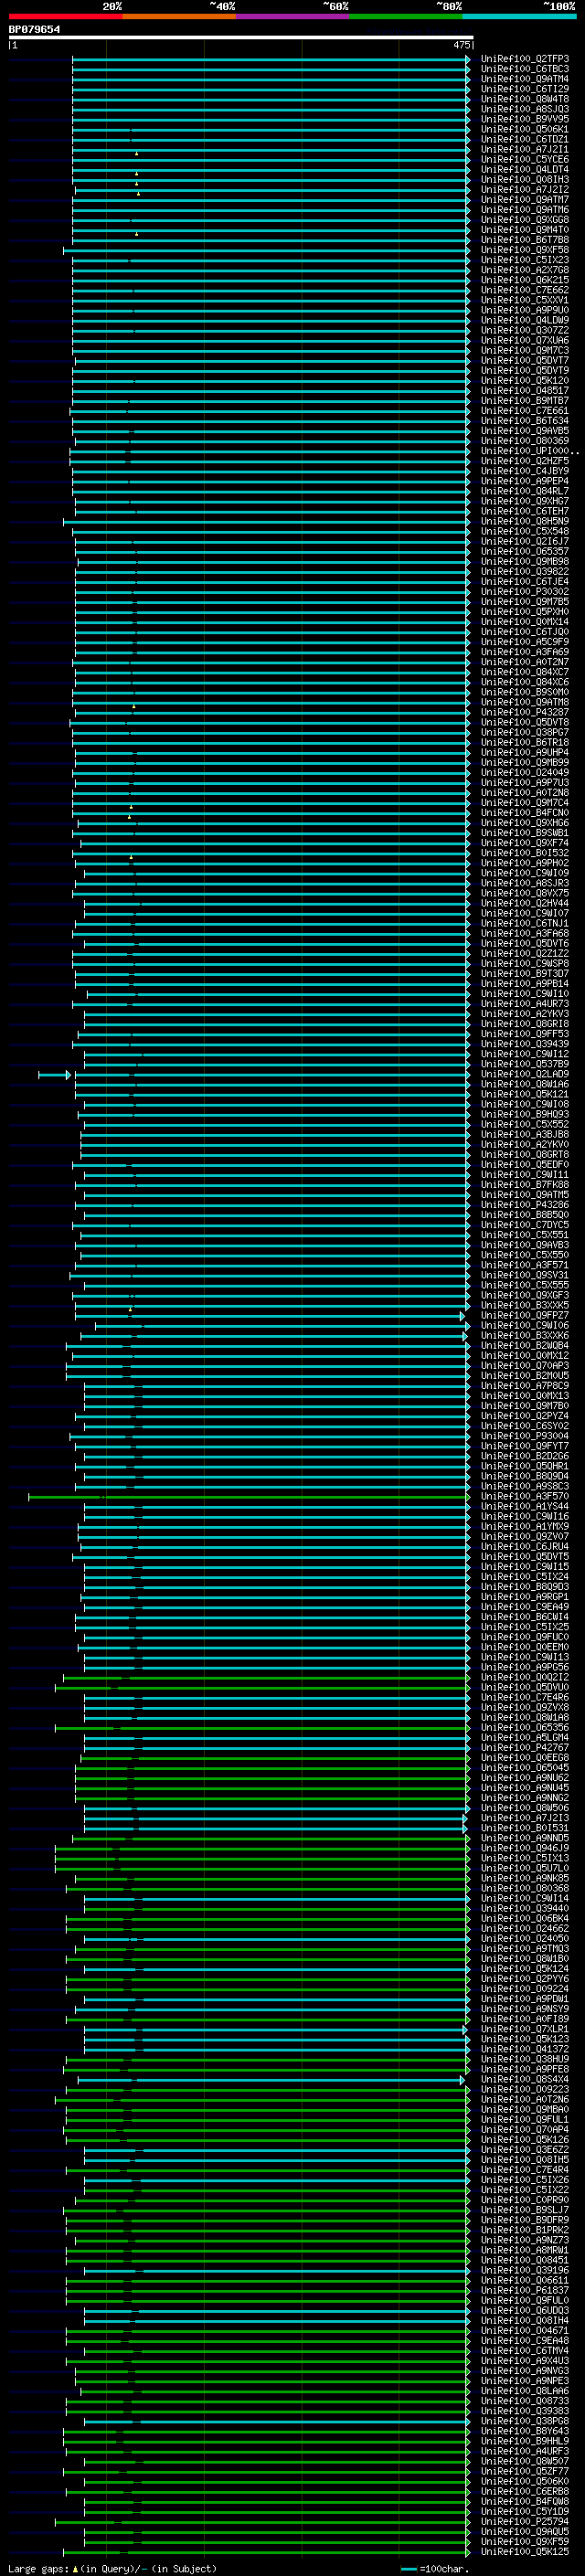The height and width of the screenshot is (2576, 585).
Task: Select hit label UniRef100_A7J2I1
Action: pyautogui.click(x=524, y=149)
